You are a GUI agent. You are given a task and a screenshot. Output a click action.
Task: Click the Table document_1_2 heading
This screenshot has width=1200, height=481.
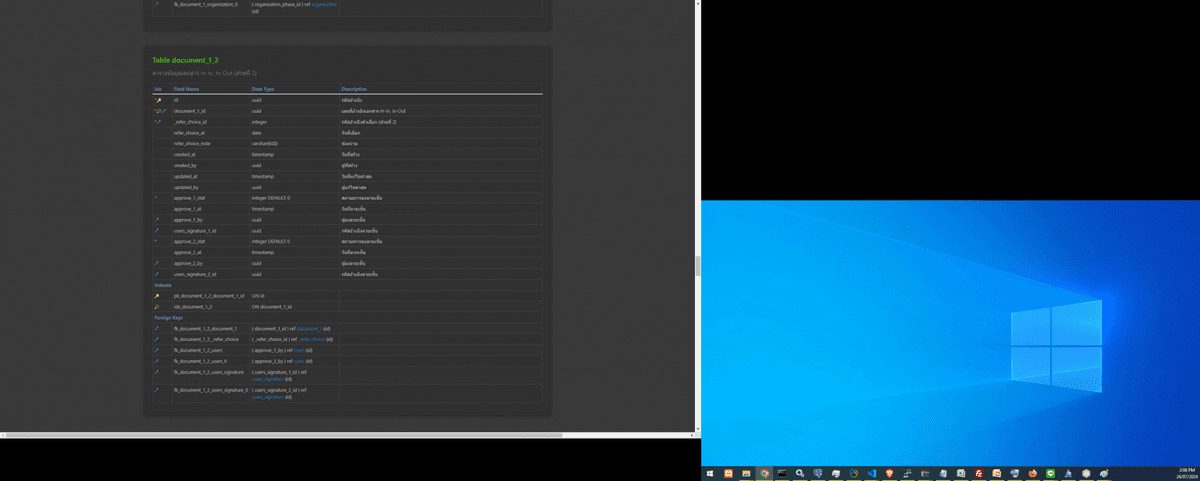(185, 60)
